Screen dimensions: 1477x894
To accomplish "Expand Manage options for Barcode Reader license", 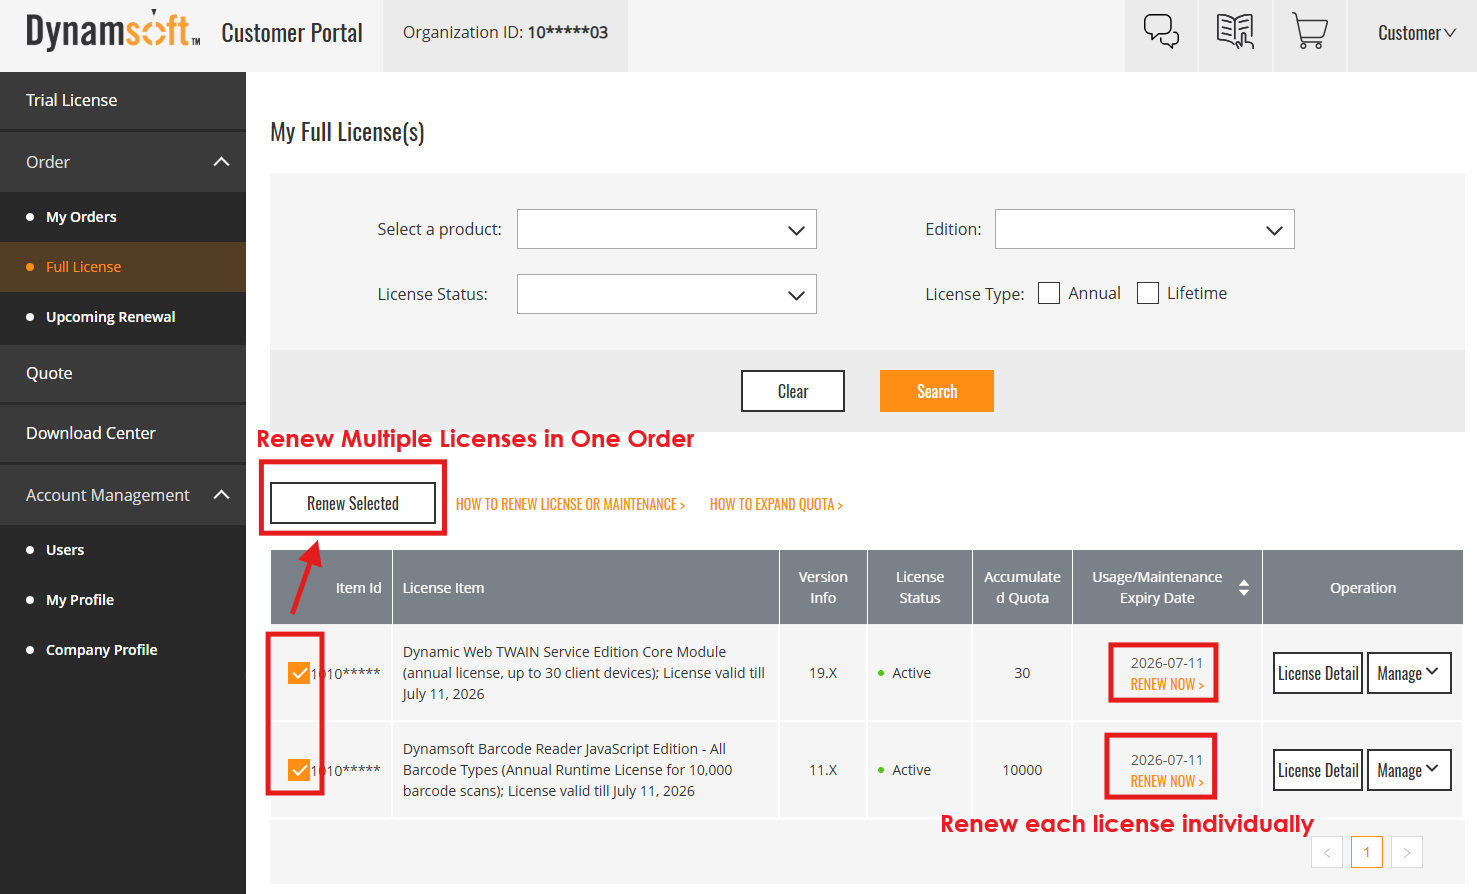I will (x=1409, y=770).
